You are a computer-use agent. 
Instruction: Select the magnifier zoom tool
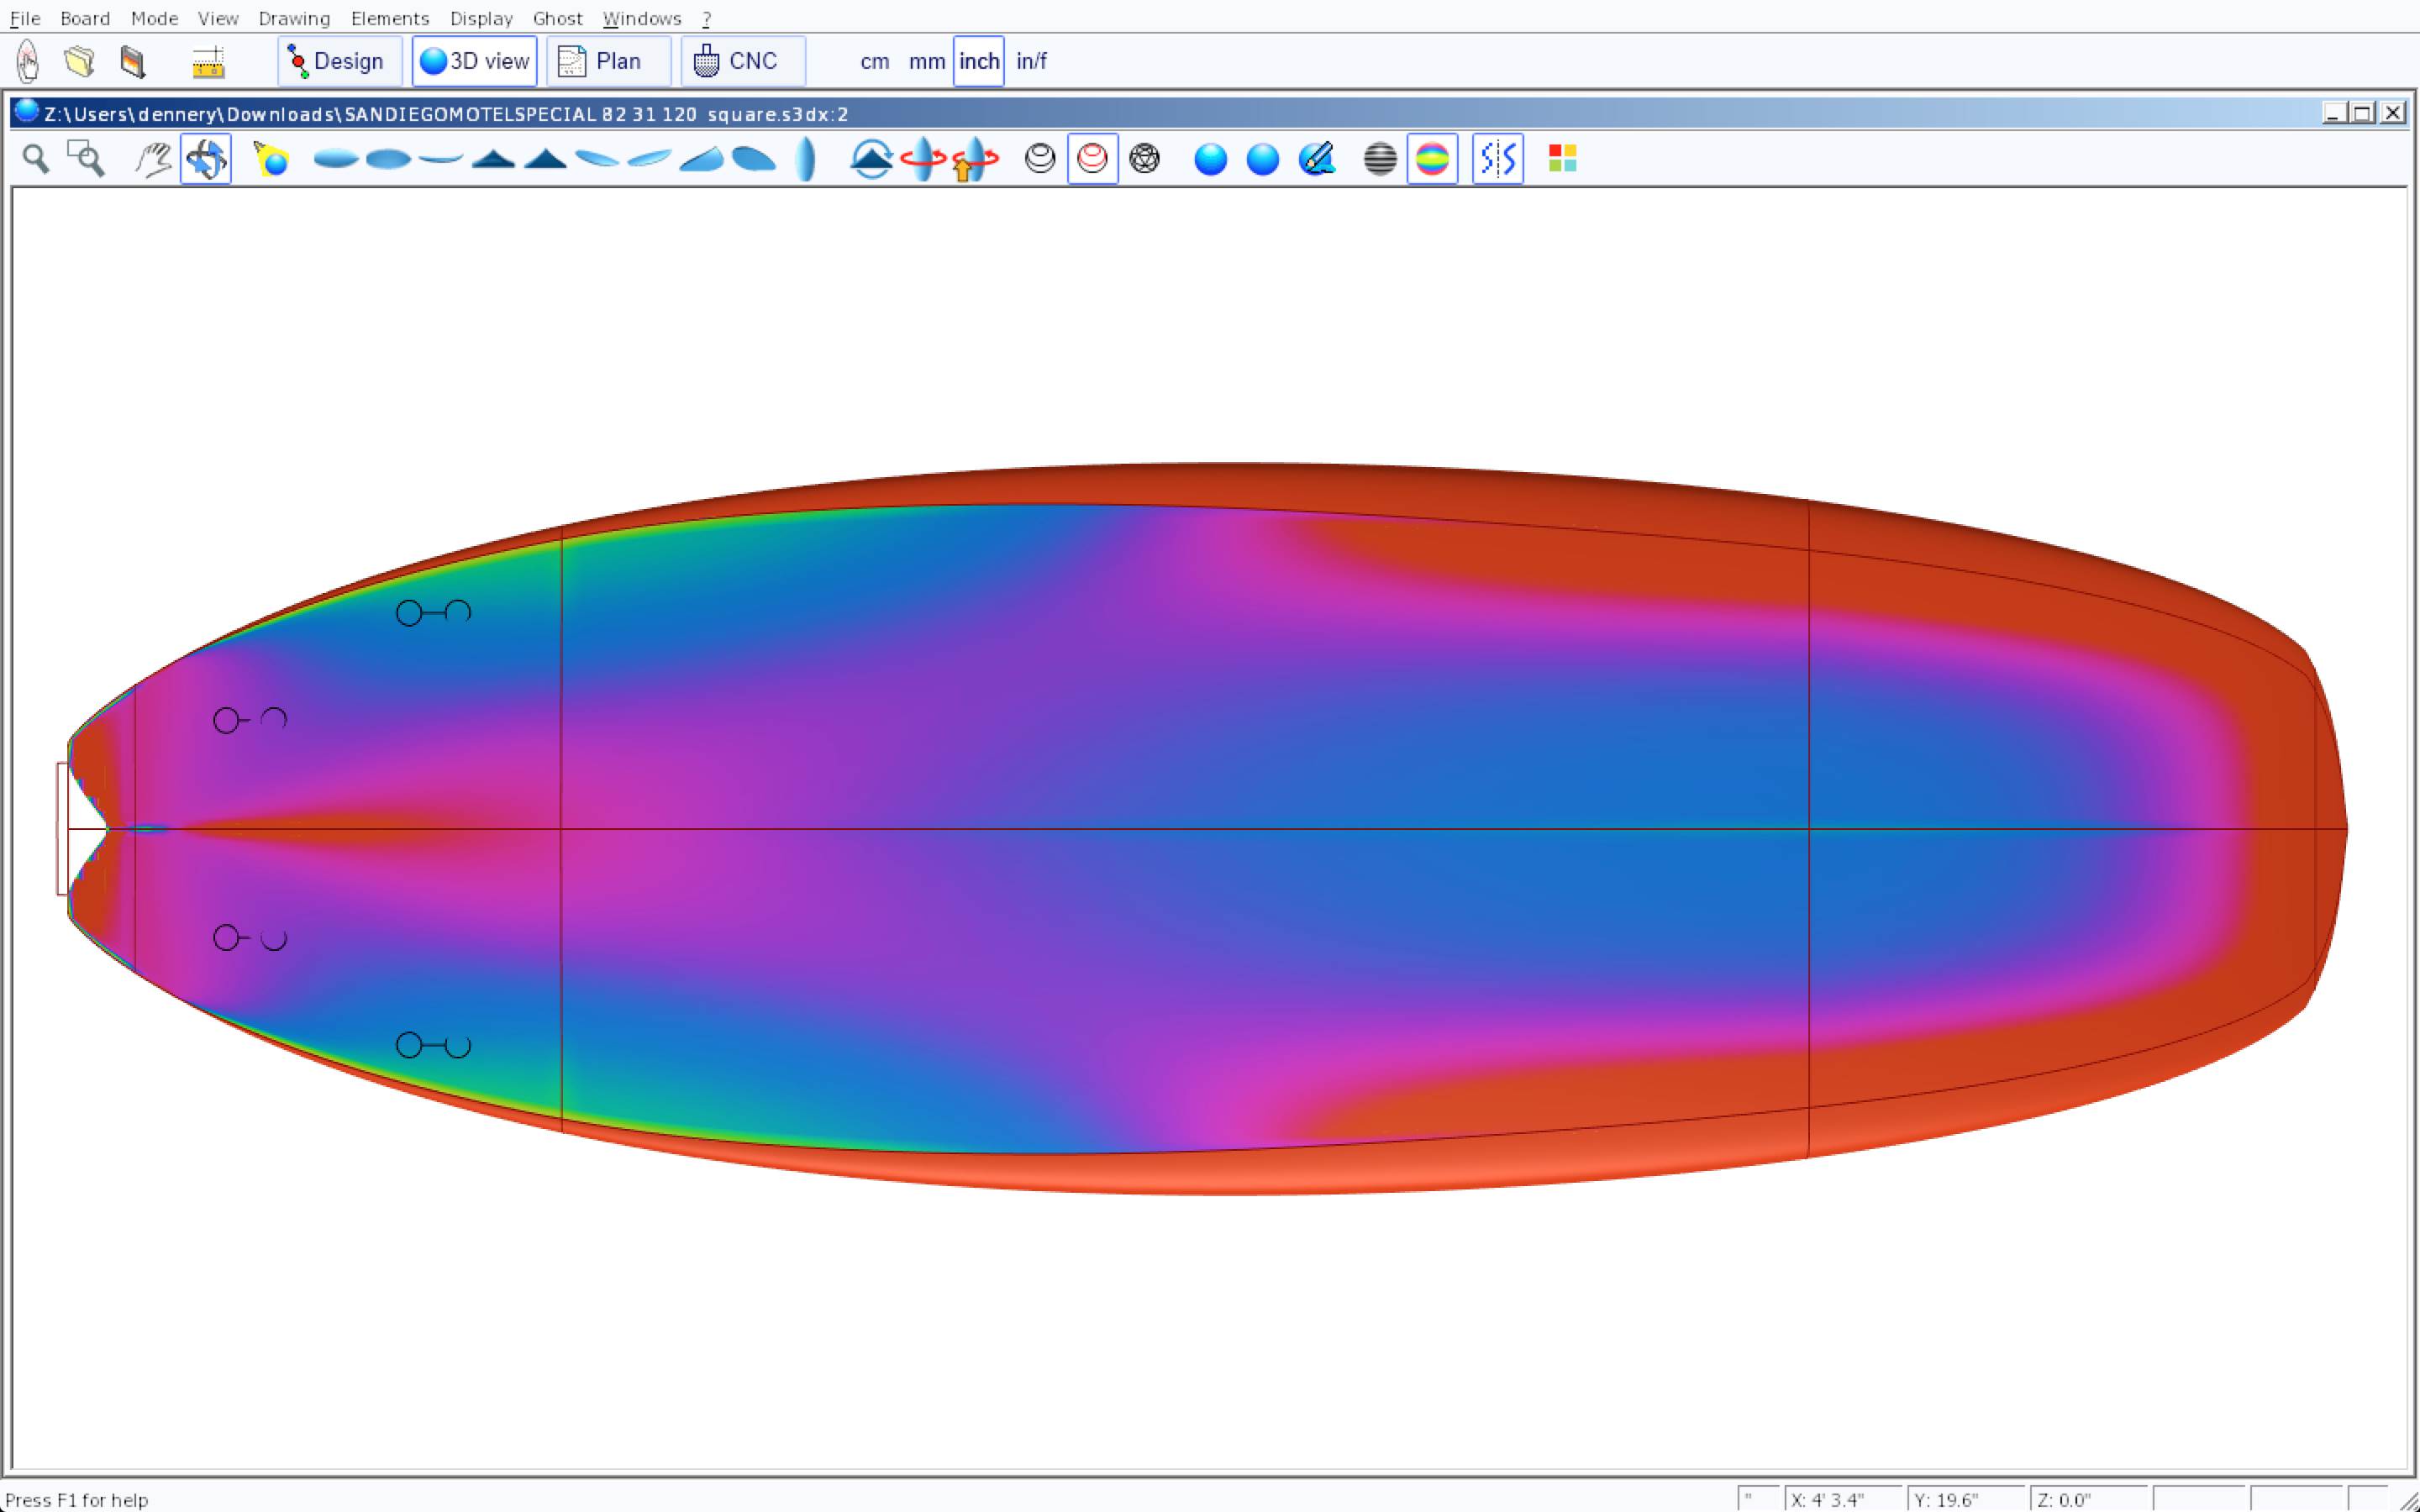click(x=36, y=159)
